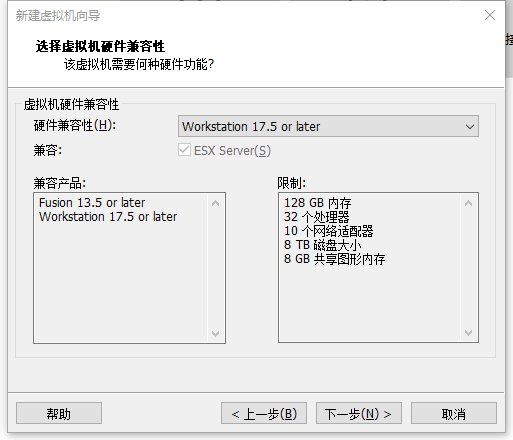
Task: Toggle the ESX Server checkbox
Action: click(x=184, y=150)
